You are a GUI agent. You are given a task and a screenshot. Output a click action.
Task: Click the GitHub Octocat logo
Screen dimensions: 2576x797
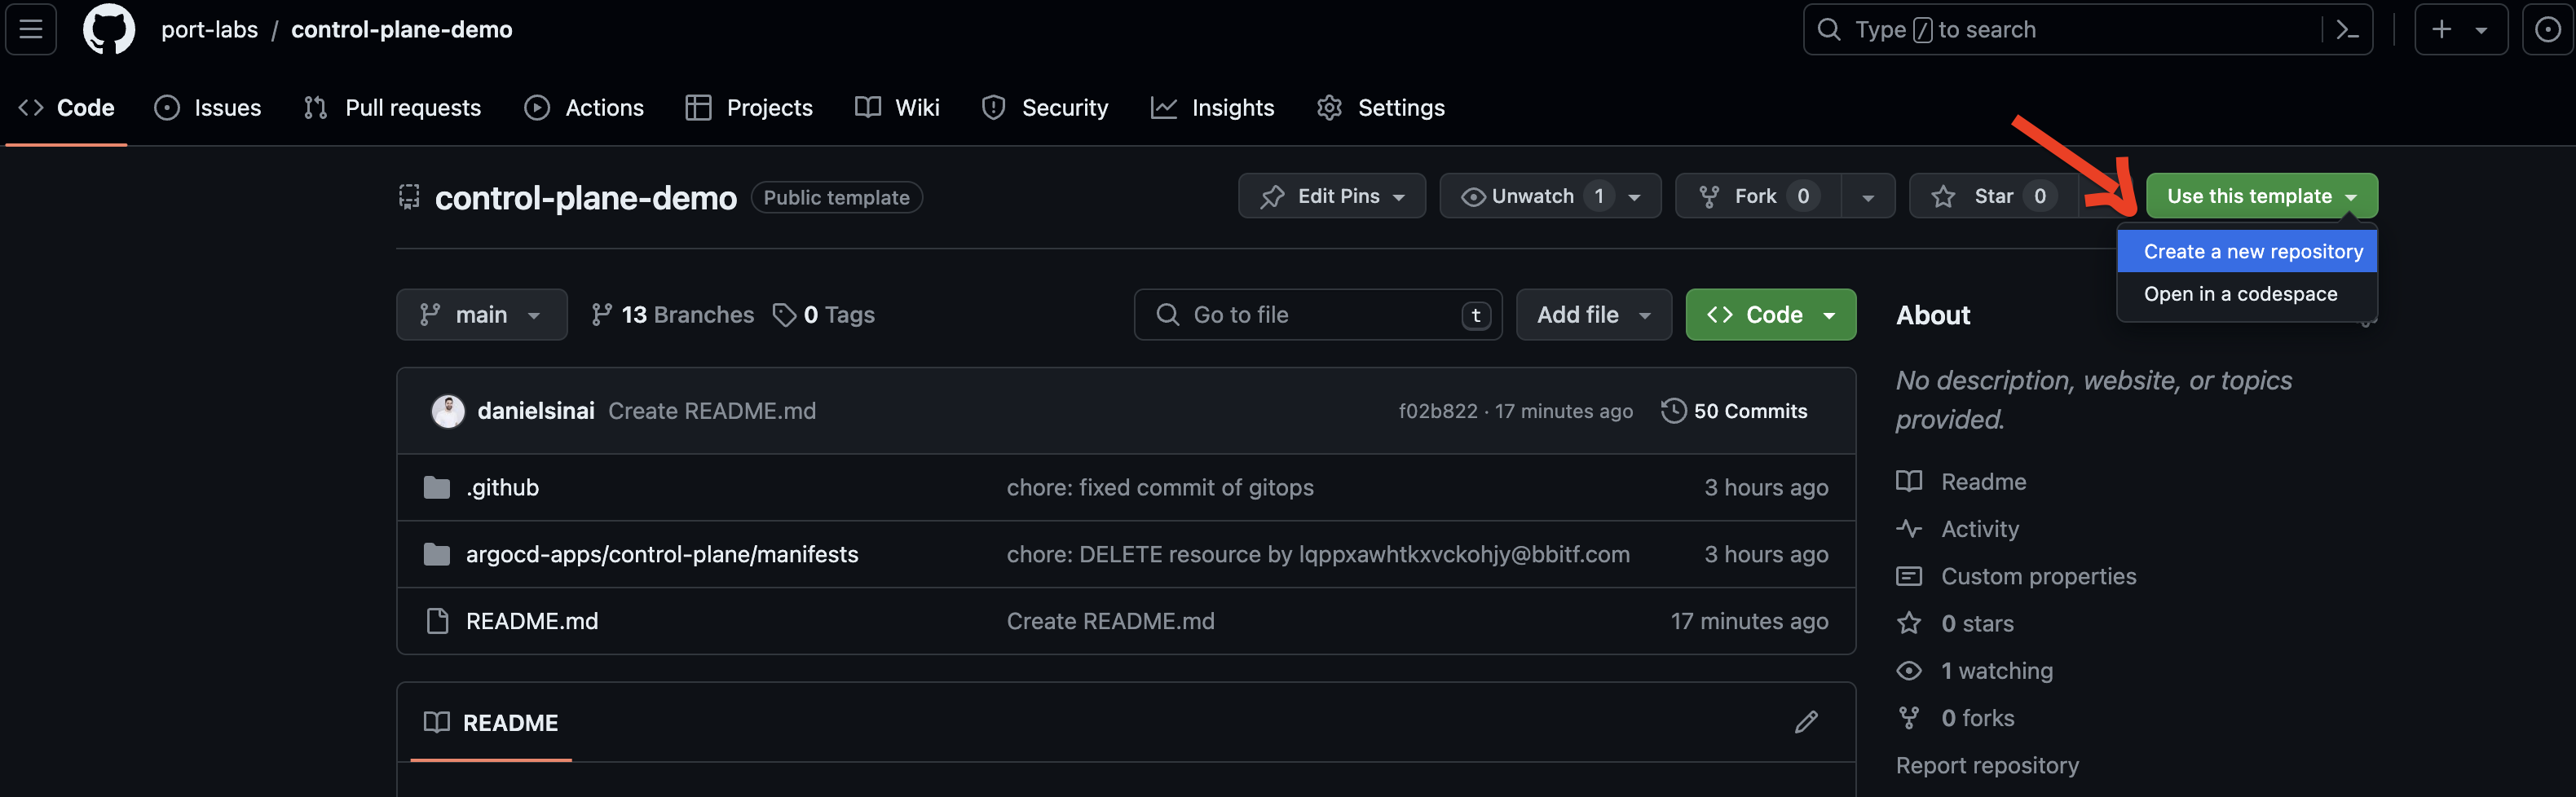pos(108,29)
